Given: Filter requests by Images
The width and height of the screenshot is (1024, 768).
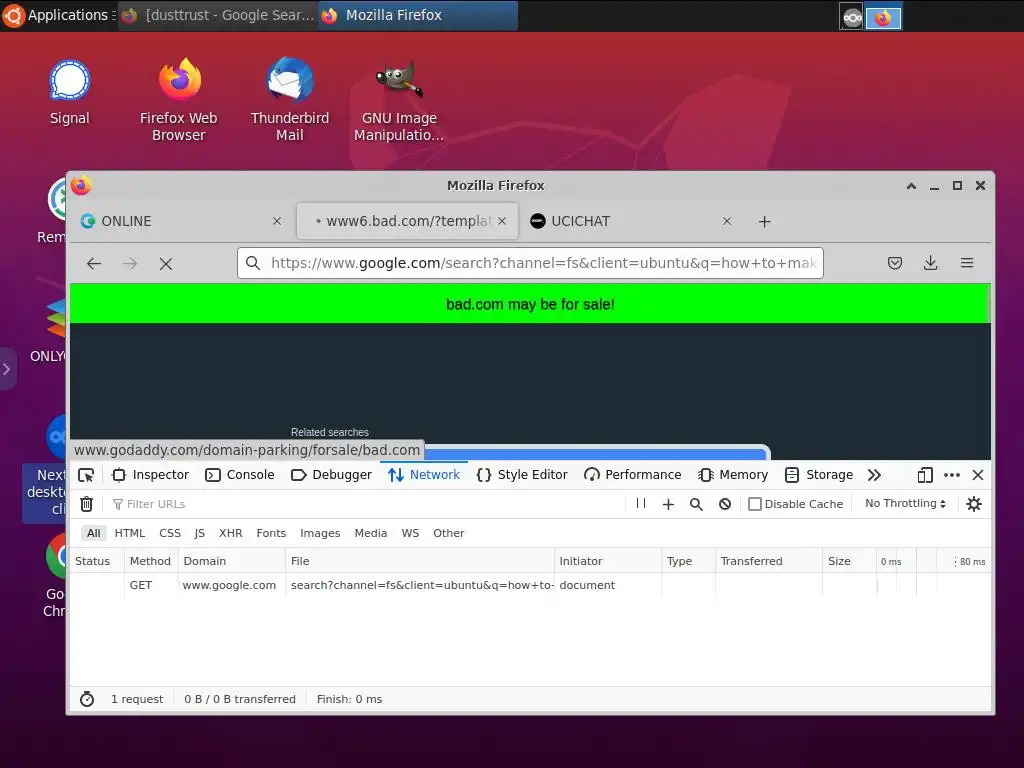Looking at the screenshot, I should pos(320,534).
